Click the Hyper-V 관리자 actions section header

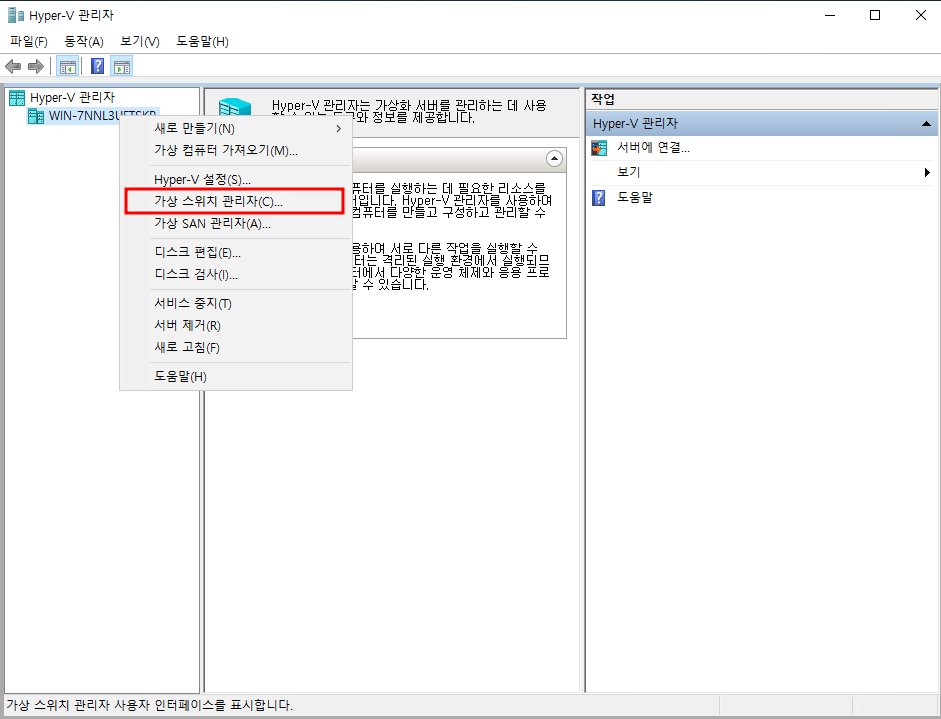point(762,124)
